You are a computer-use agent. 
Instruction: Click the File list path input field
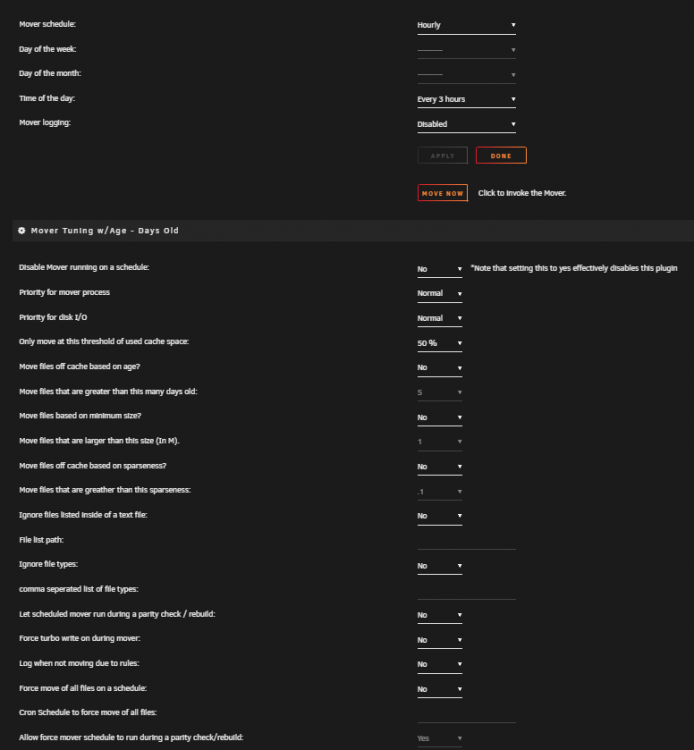click(x=466, y=541)
